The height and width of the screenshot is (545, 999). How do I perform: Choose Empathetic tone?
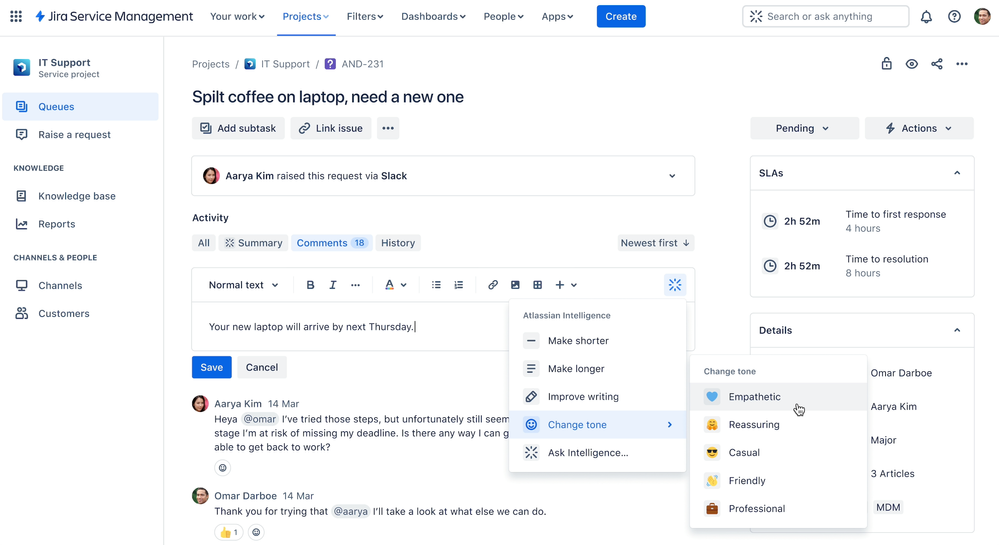778,396
